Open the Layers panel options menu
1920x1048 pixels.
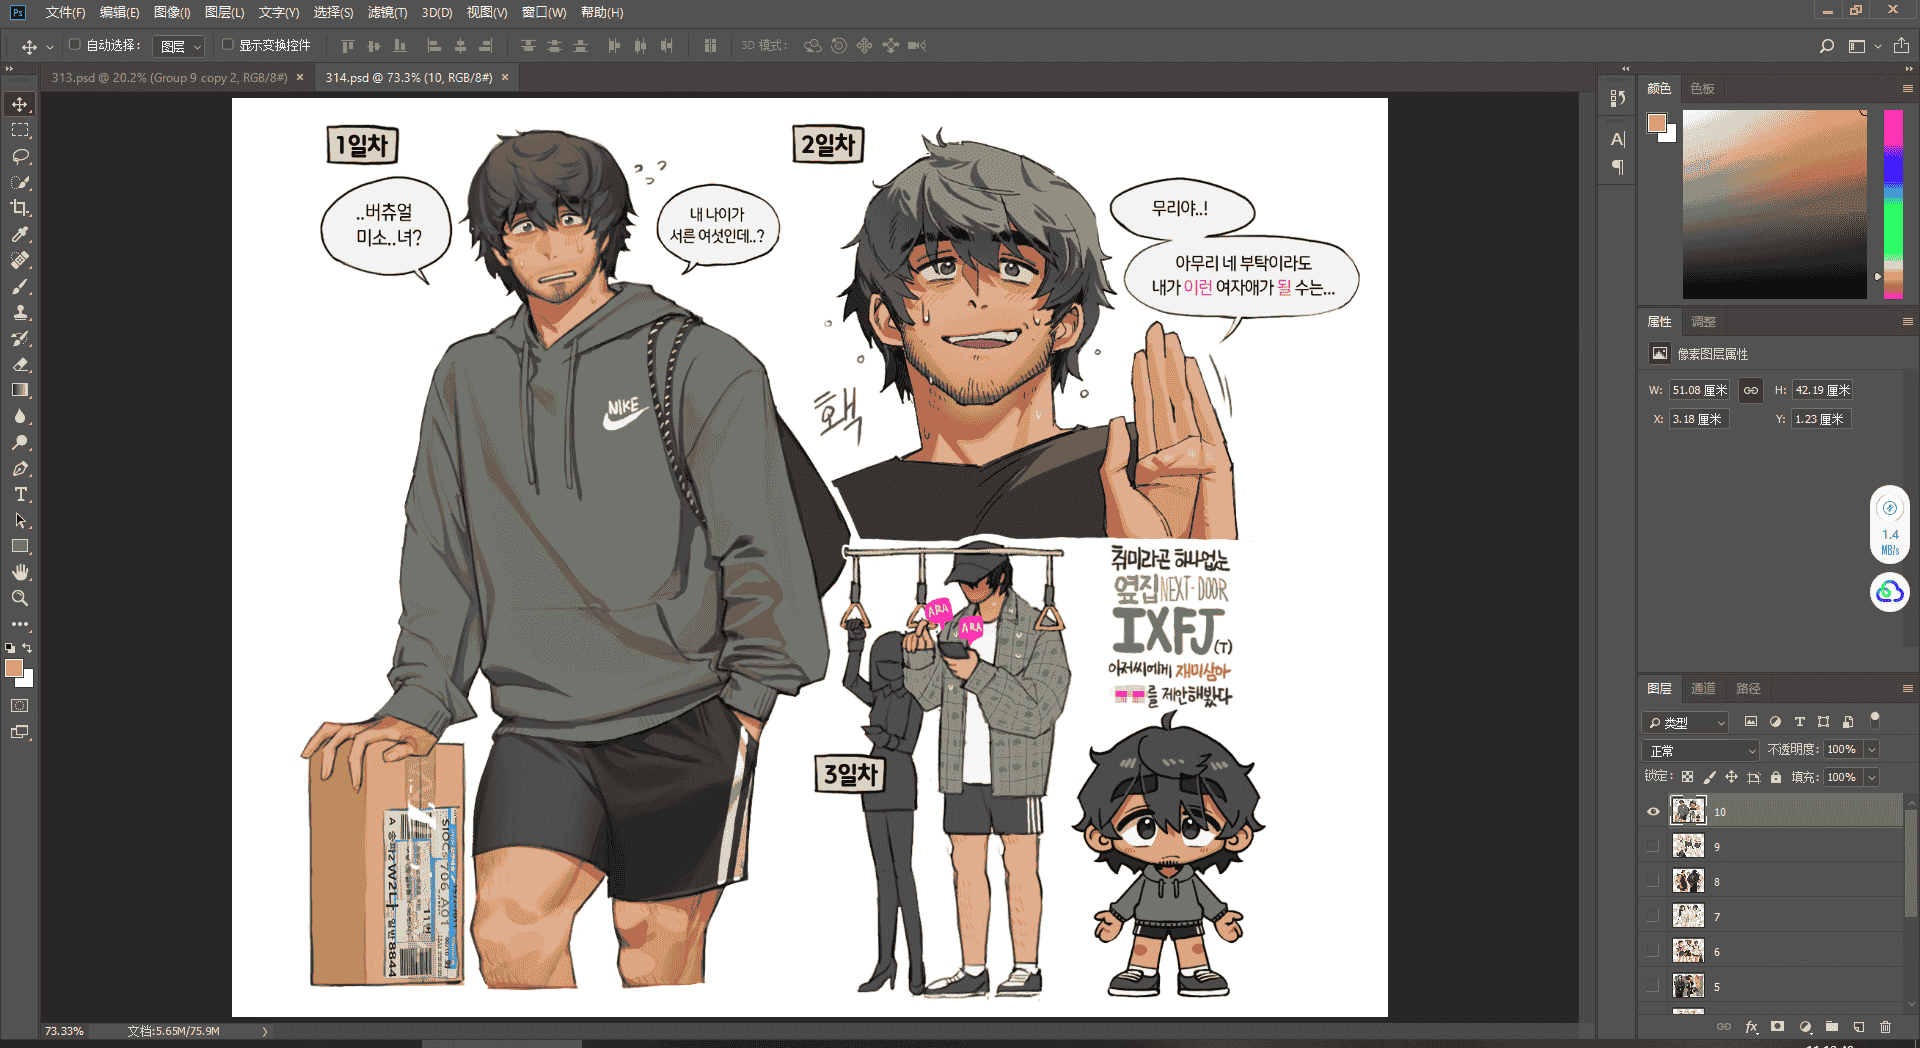tap(1907, 689)
